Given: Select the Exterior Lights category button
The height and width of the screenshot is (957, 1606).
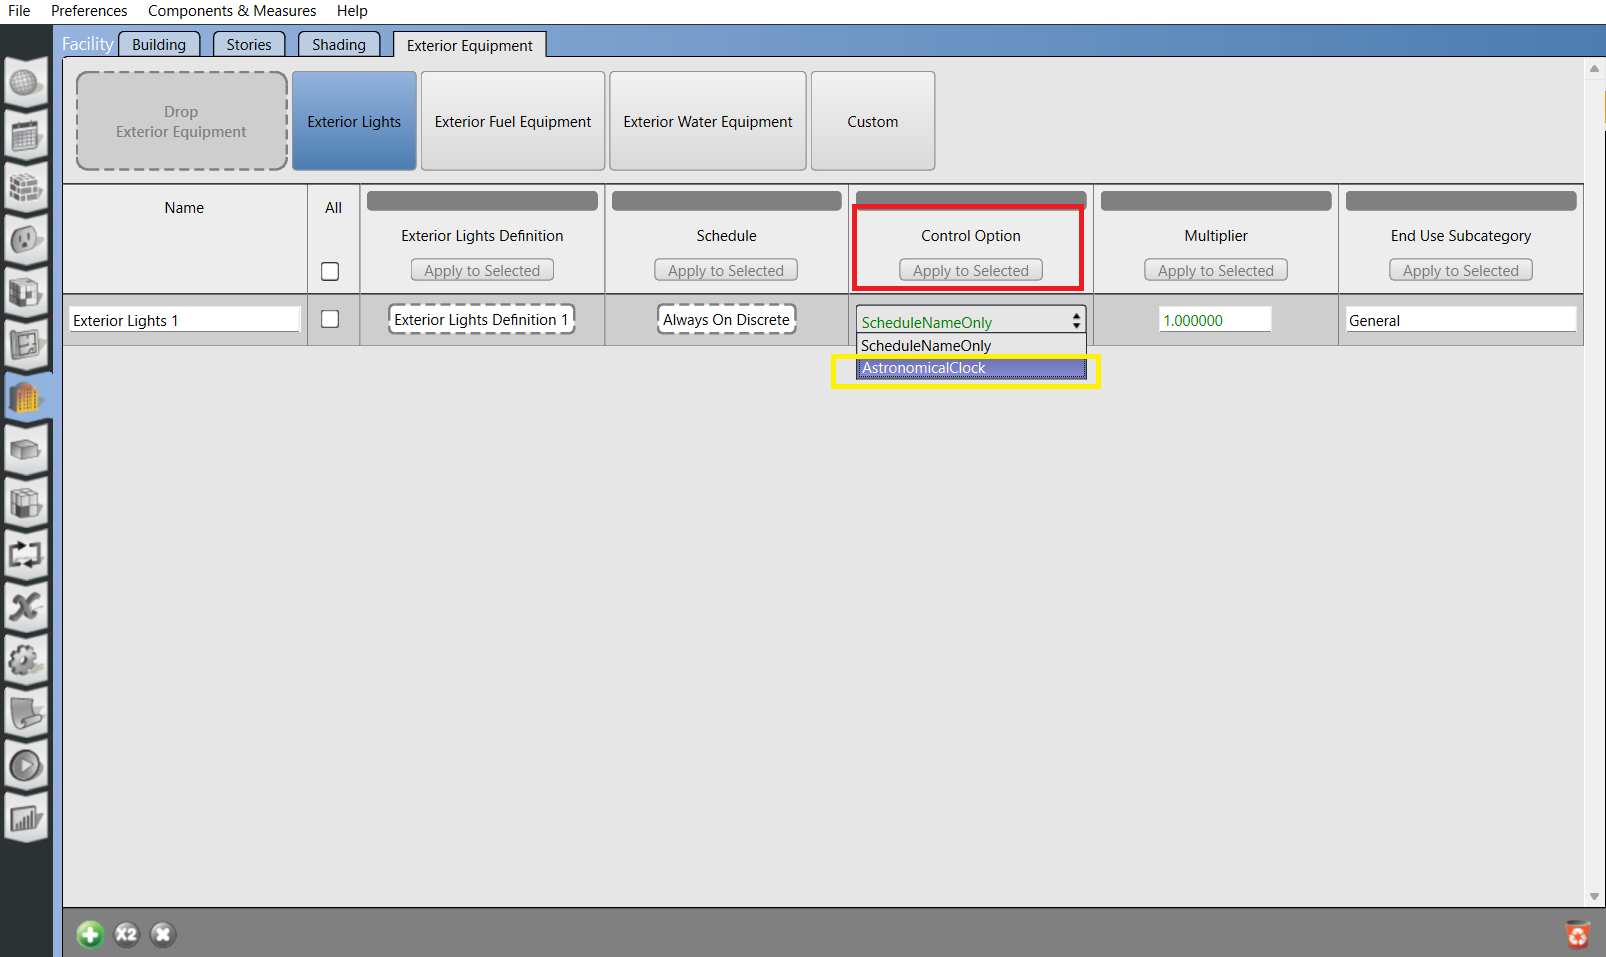Looking at the screenshot, I should coord(354,121).
